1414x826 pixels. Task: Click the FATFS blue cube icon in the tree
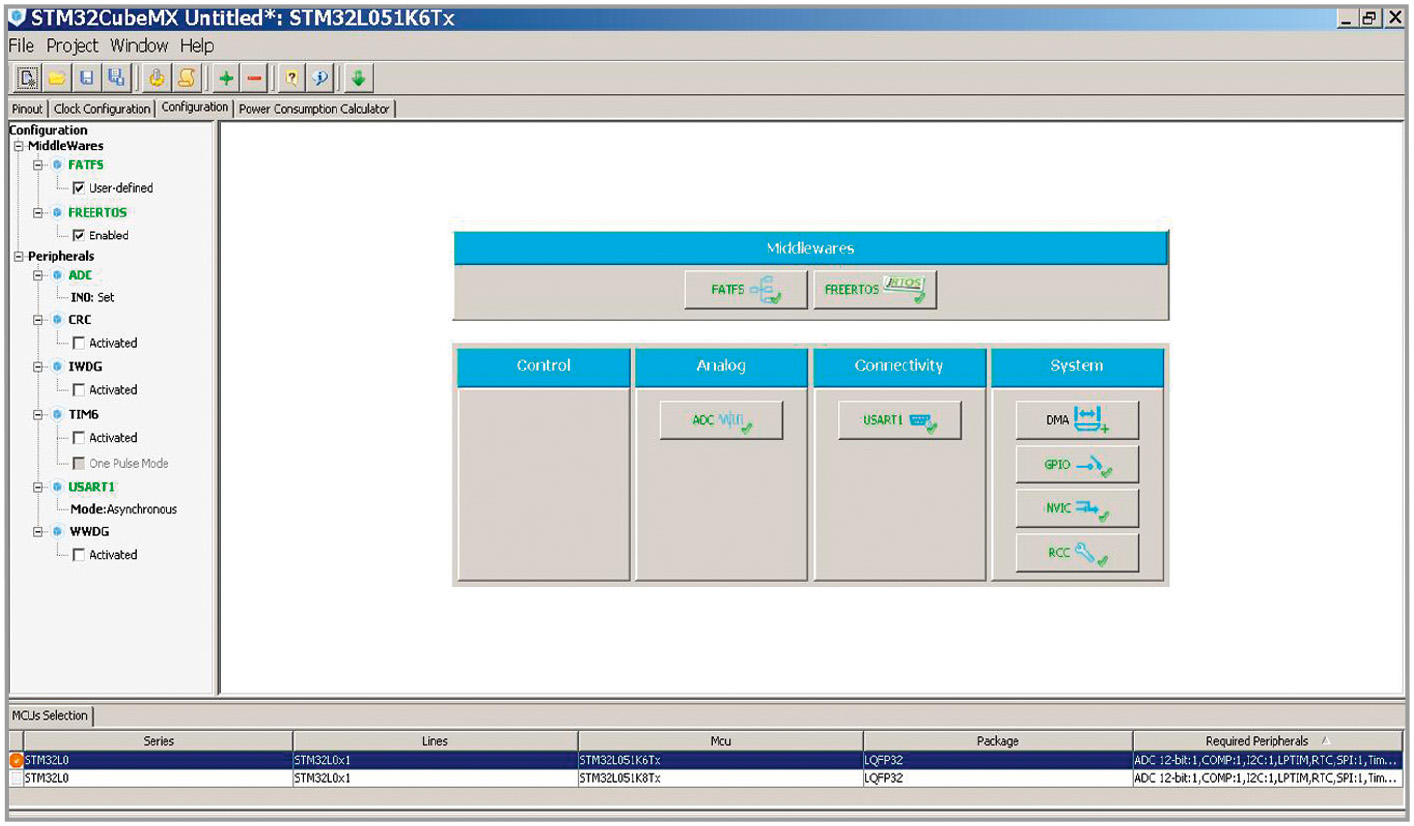pyautogui.click(x=57, y=165)
